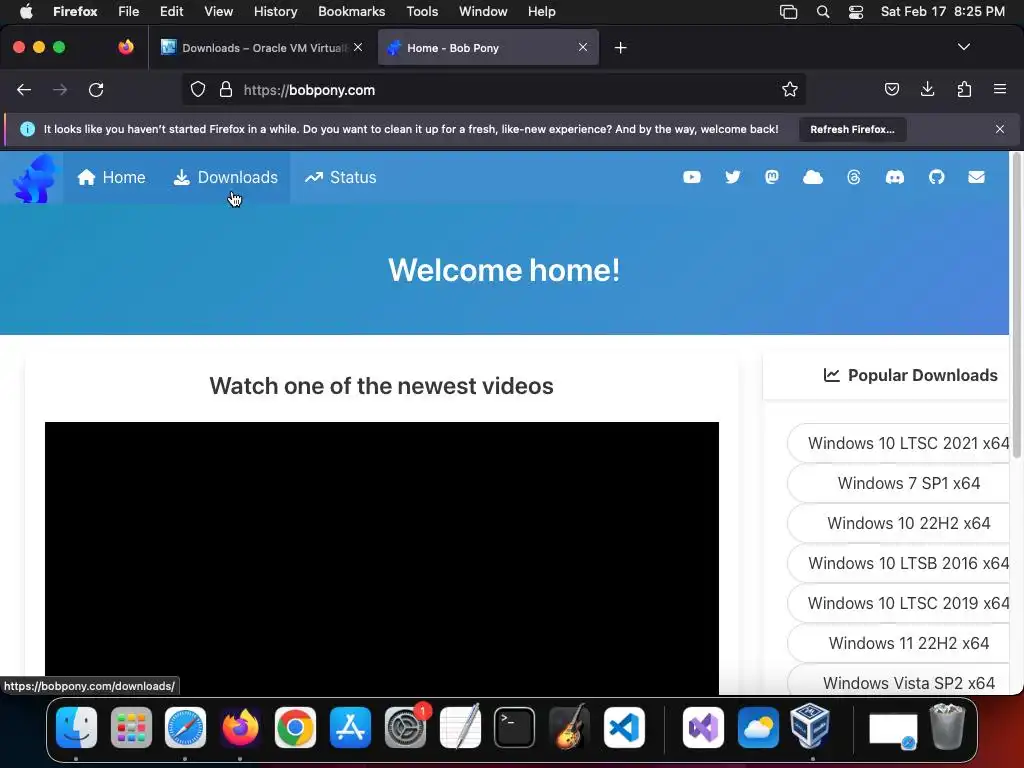Click the Home navigation link
The height and width of the screenshot is (768, 1024).
[x=111, y=177]
